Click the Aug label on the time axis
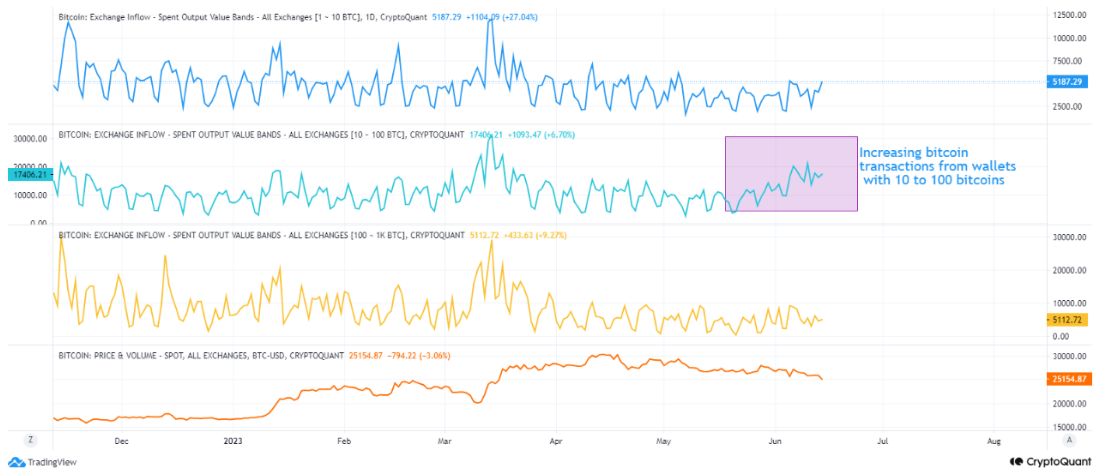Image resolution: width=1097 pixels, height=470 pixels. (994, 441)
